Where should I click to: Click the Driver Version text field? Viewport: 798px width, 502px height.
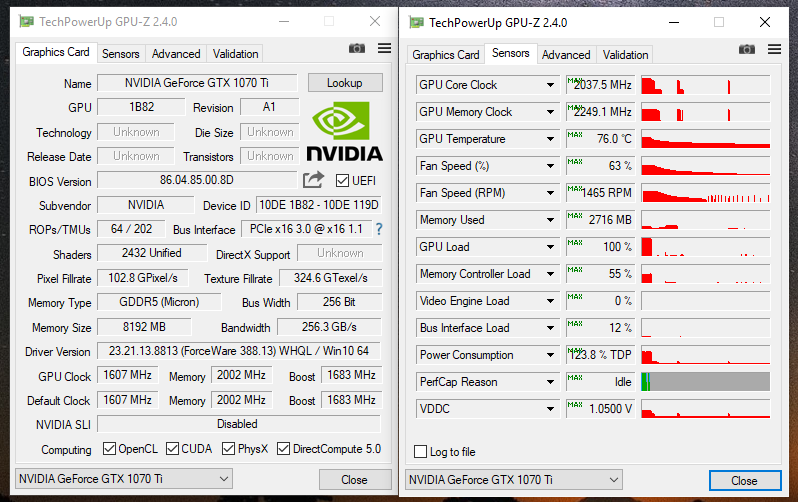pos(238,352)
